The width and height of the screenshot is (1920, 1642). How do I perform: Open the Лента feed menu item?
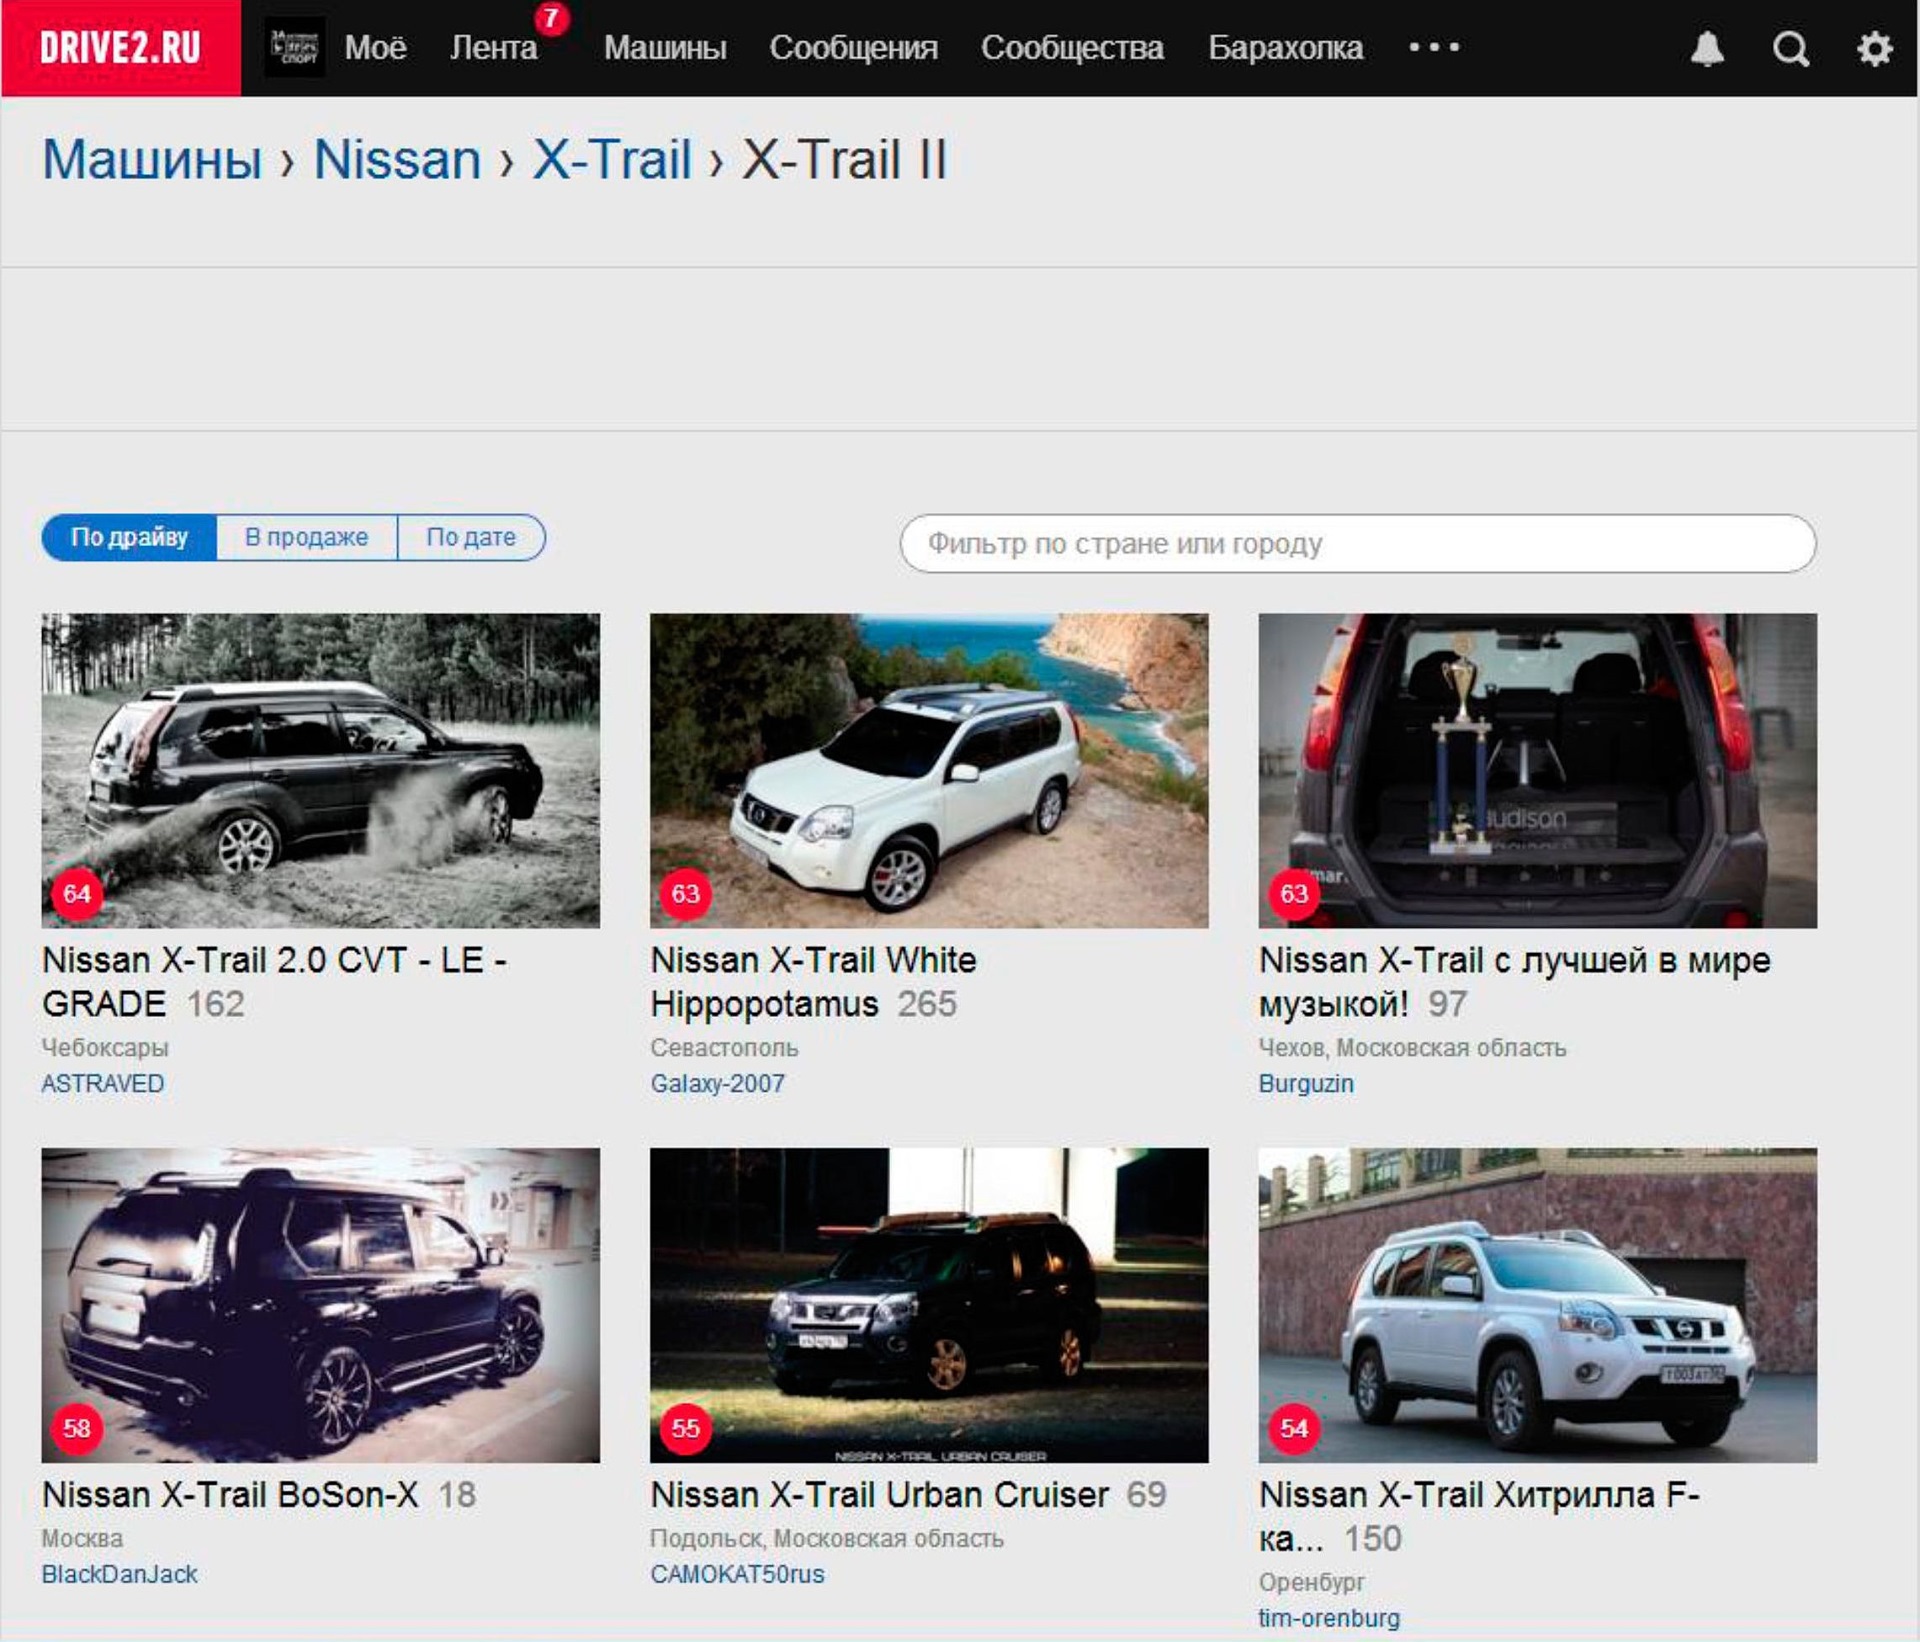click(x=493, y=48)
